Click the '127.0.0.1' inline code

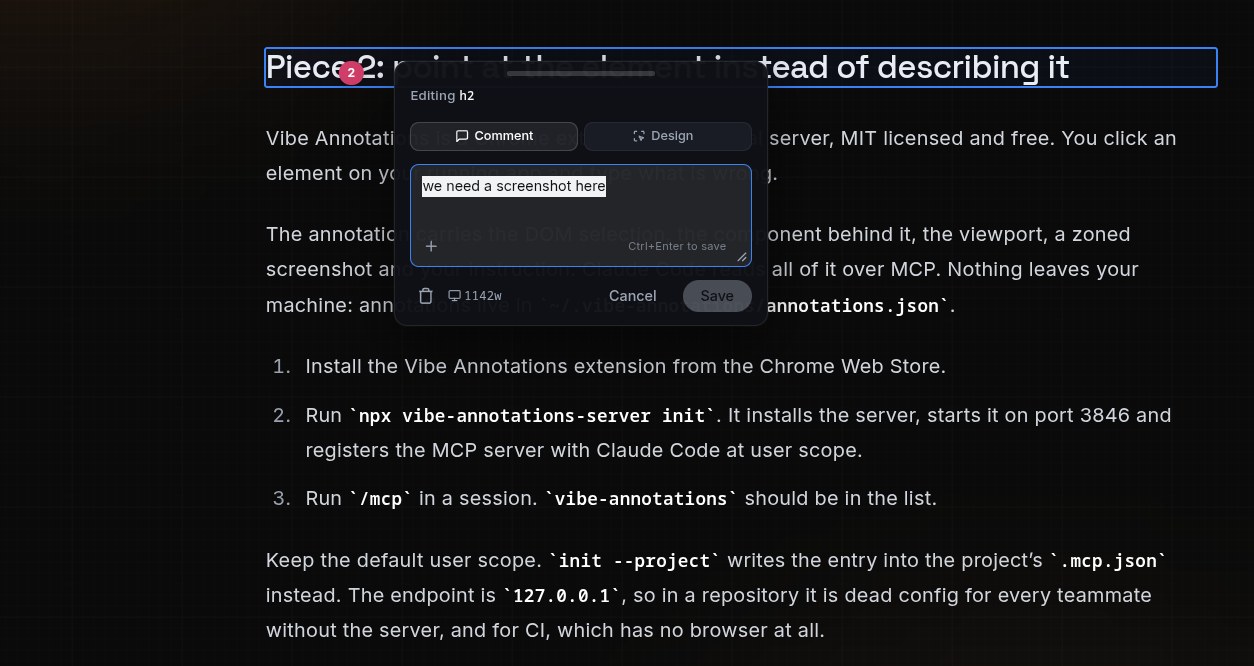(562, 595)
